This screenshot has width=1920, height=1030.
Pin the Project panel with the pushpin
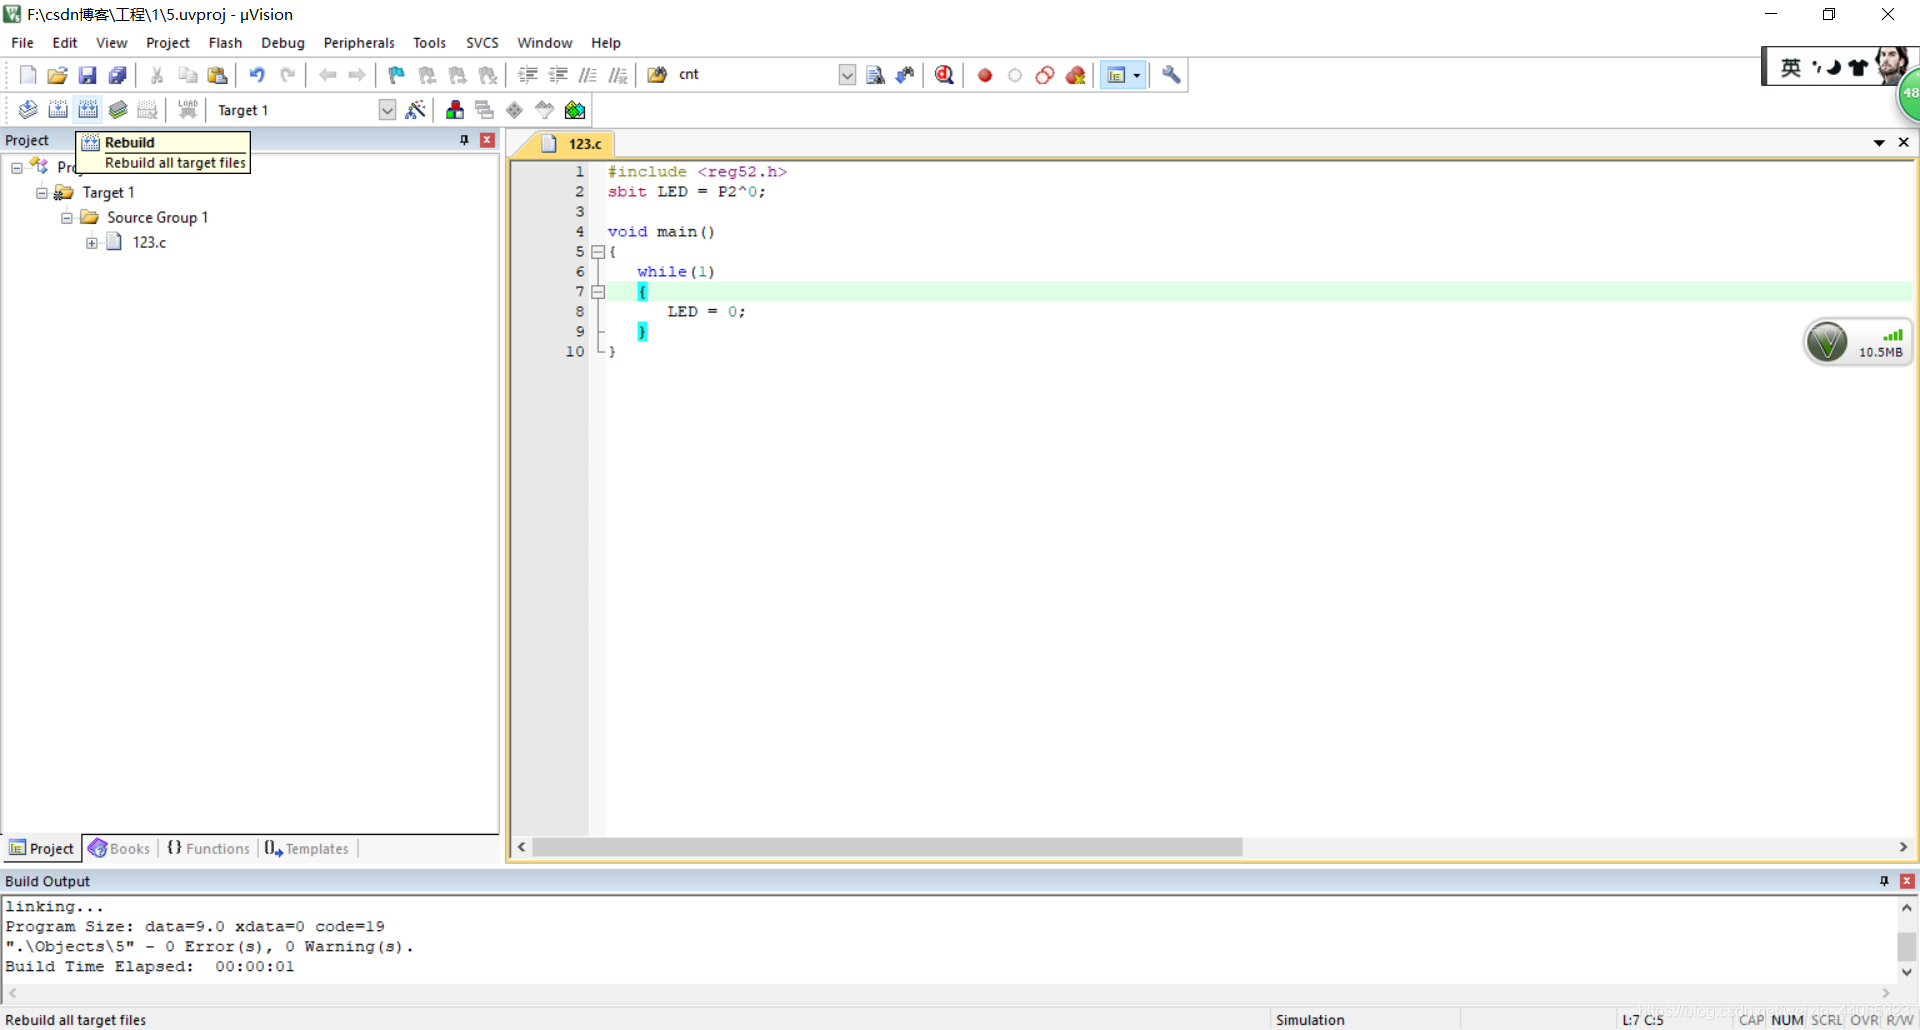pyautogui.click(x=464, y=140)
